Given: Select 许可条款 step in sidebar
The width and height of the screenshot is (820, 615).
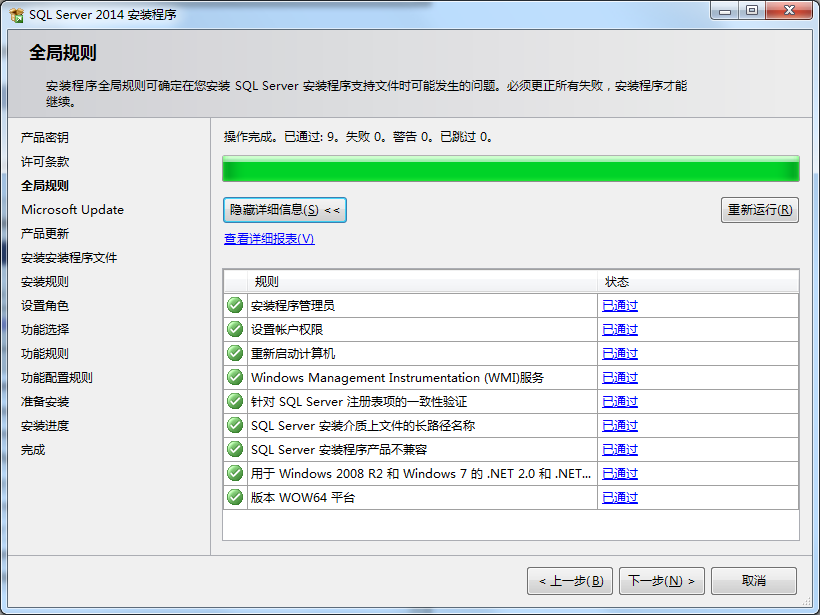Looking at the screenshot, I should [45, 162].
